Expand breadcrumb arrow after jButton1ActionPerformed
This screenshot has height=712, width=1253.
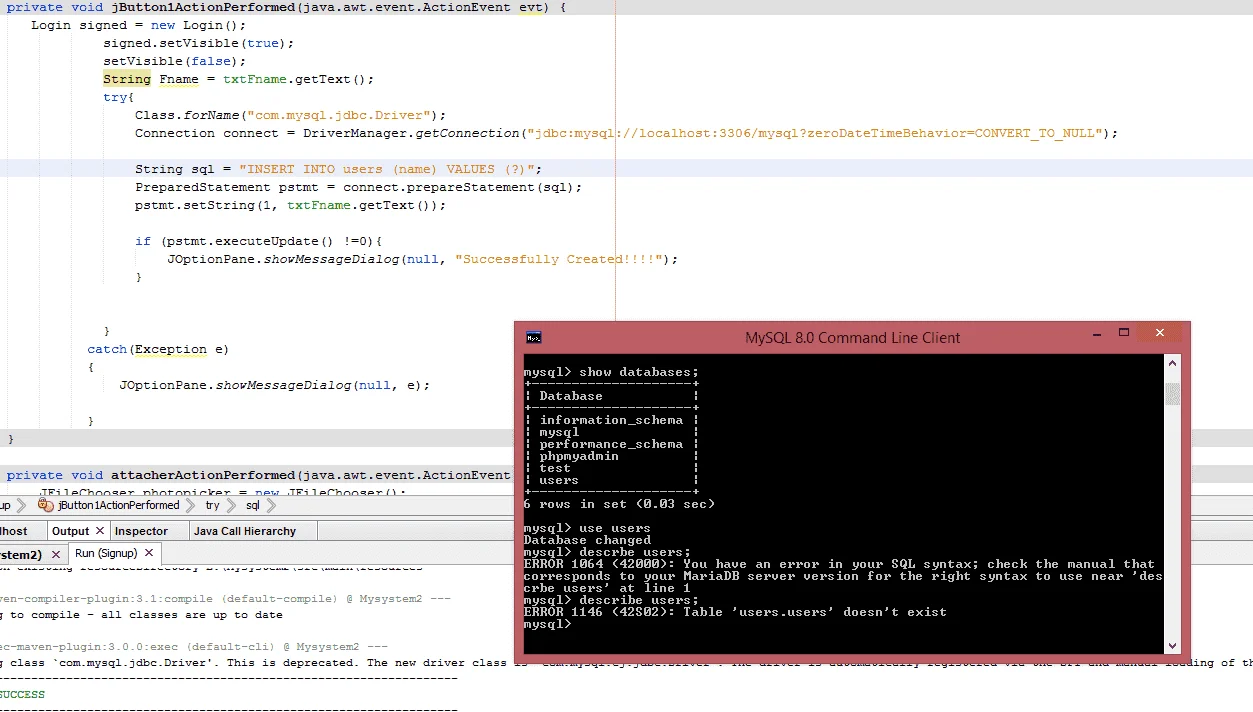click(189, 506)
